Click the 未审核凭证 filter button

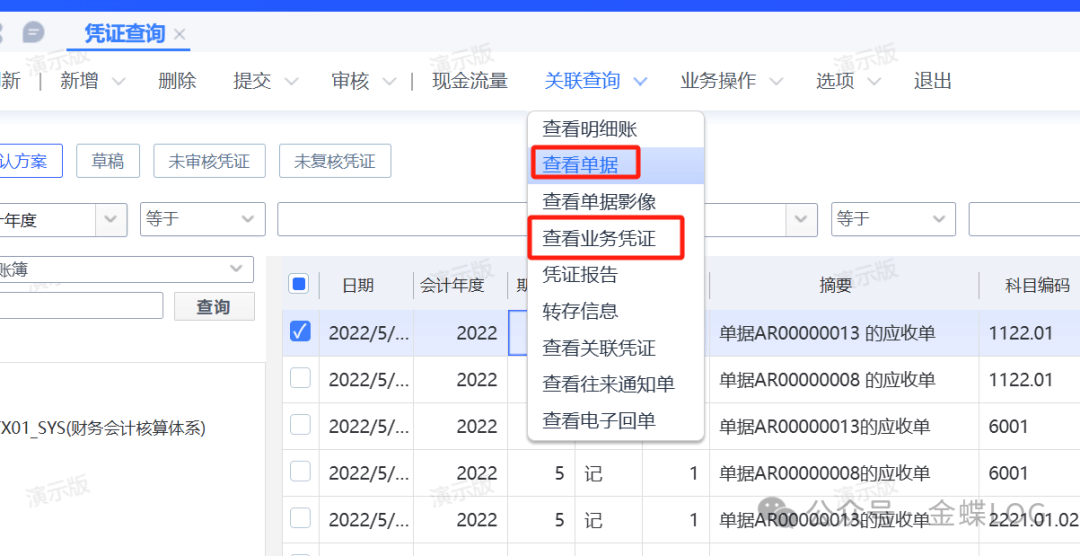tap(208, 161)
